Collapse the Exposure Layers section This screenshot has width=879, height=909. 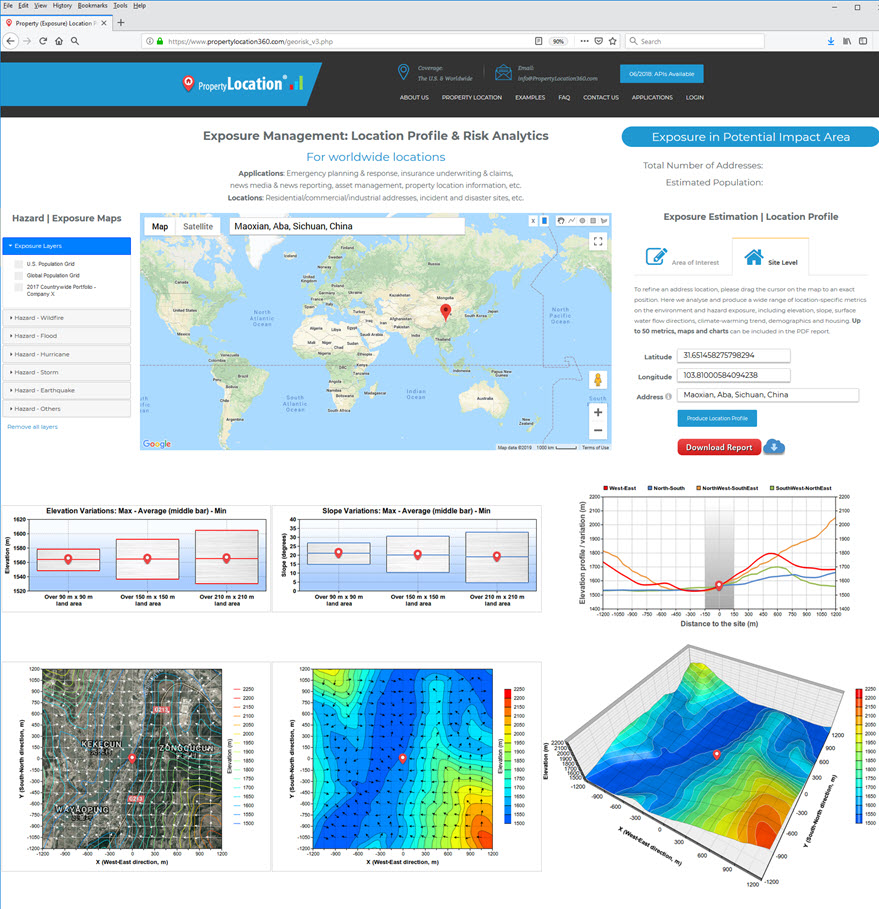point(67,246)
